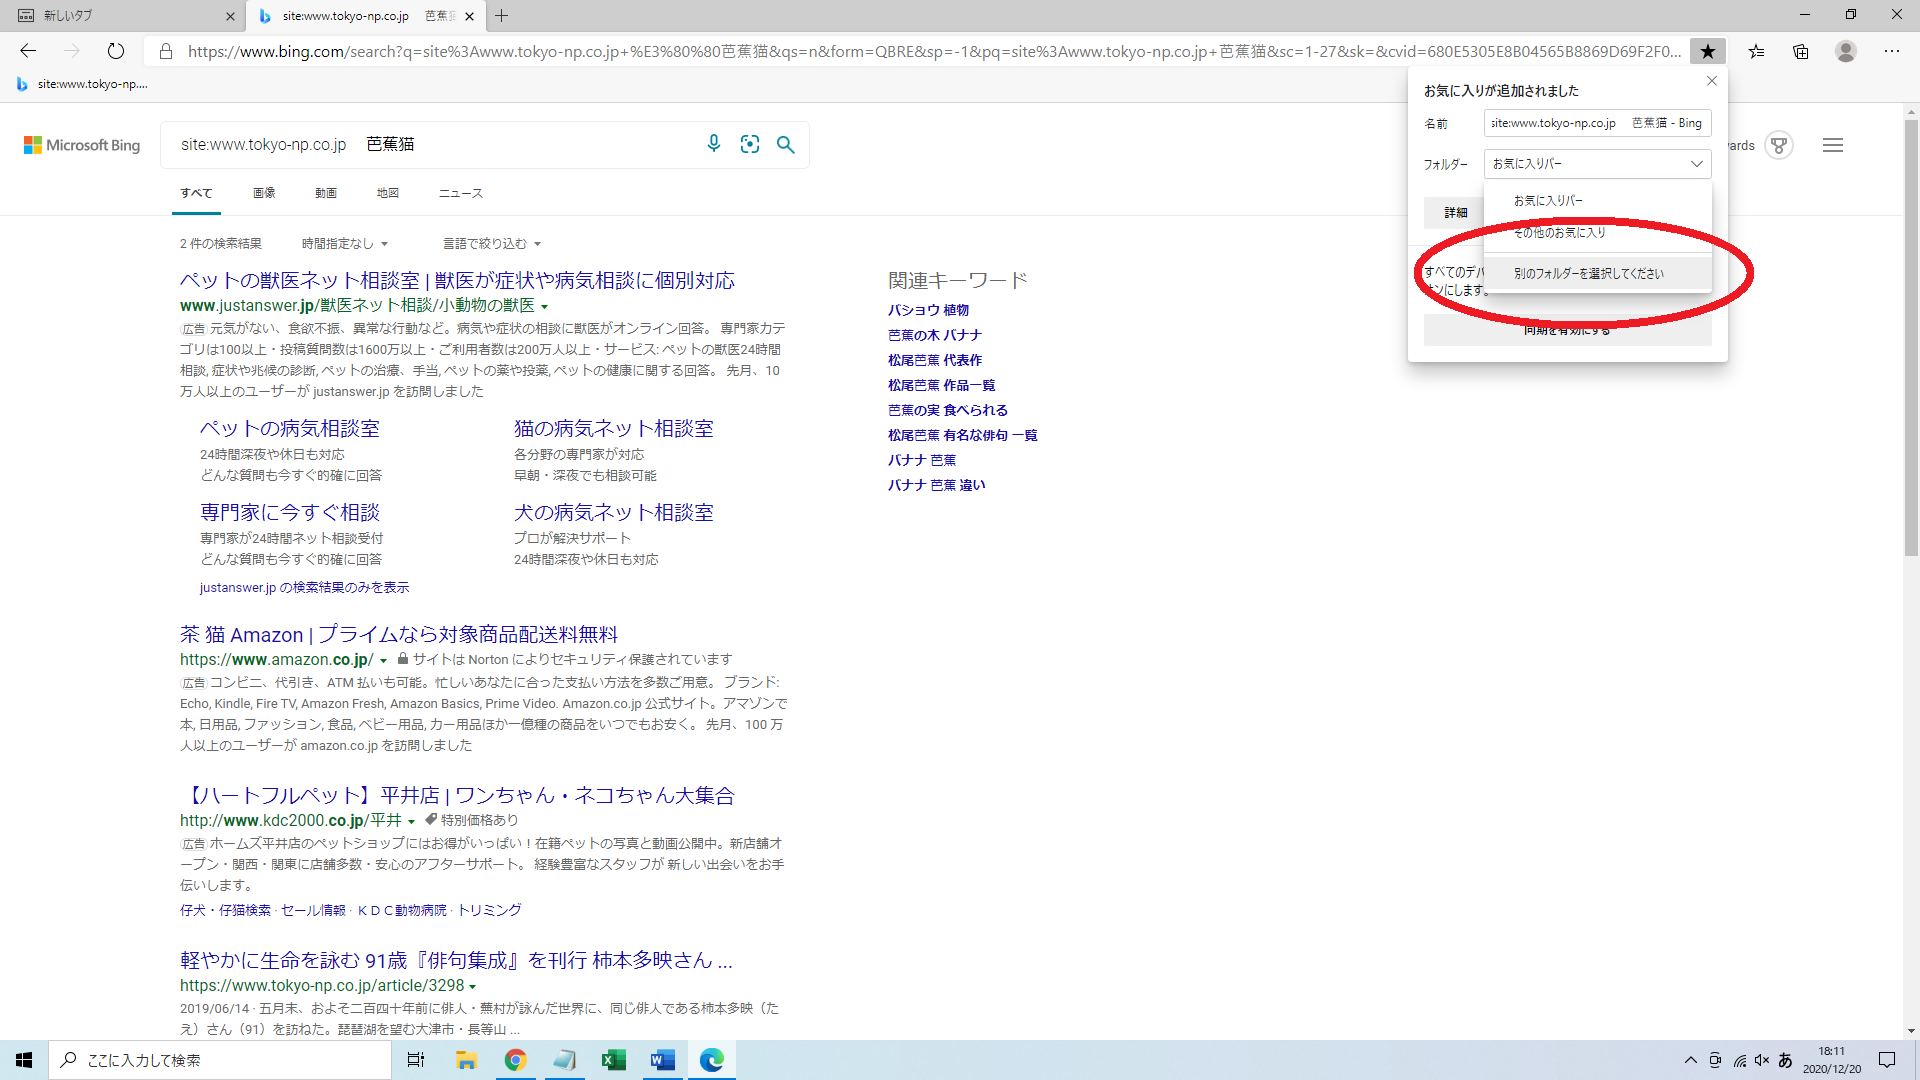
Task: Open the Bing hamburger menu
Action: (1833, 145)
